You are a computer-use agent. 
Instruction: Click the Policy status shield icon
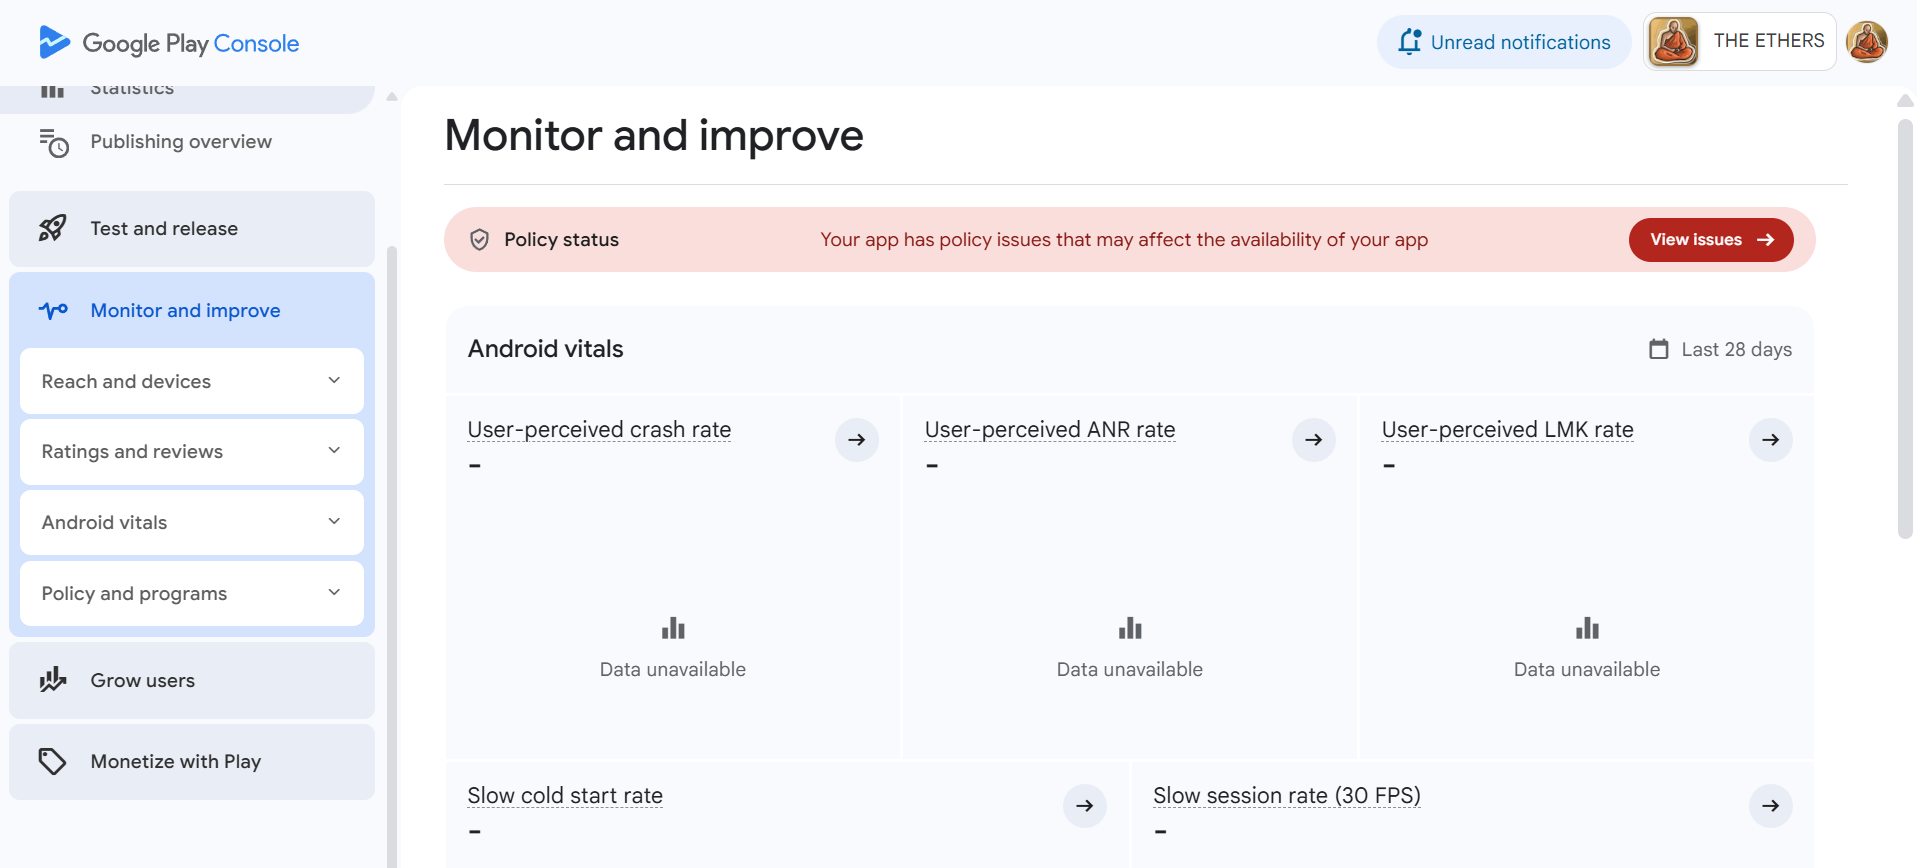480,240
